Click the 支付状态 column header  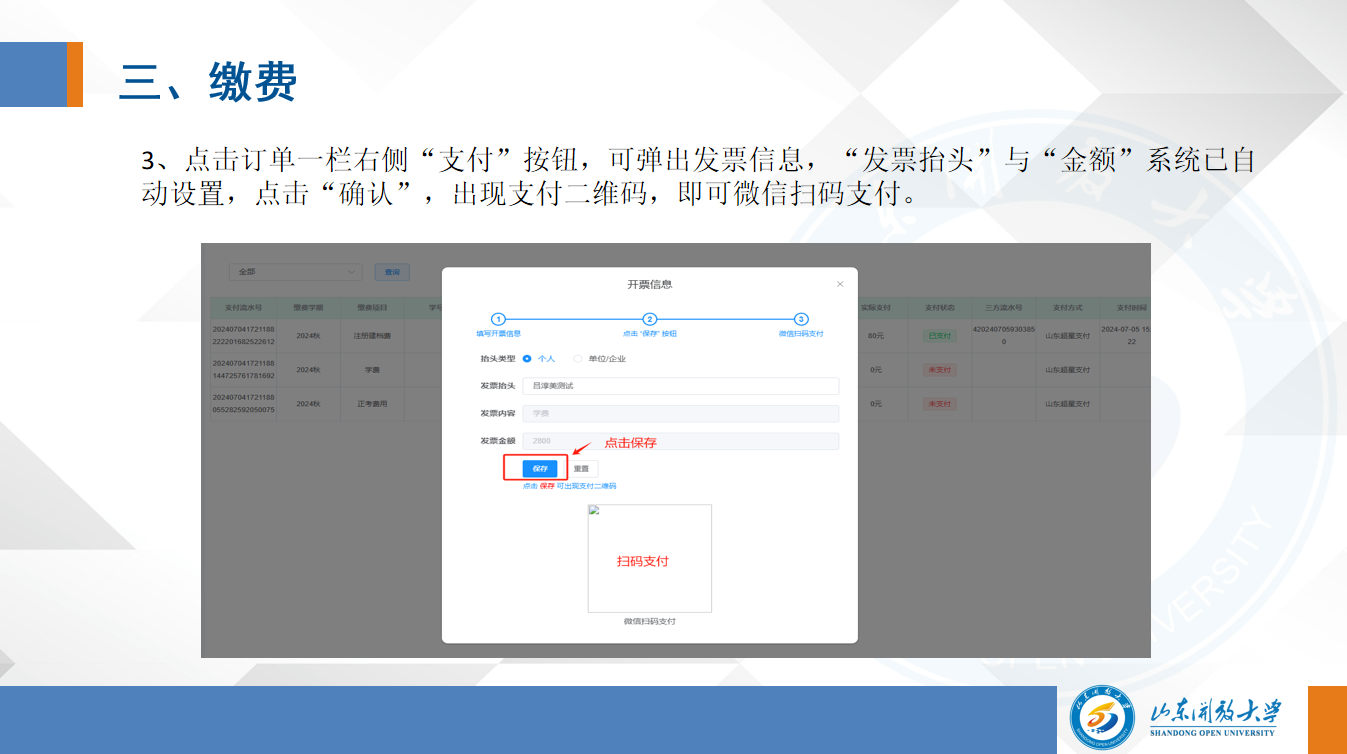pos(939,308)
